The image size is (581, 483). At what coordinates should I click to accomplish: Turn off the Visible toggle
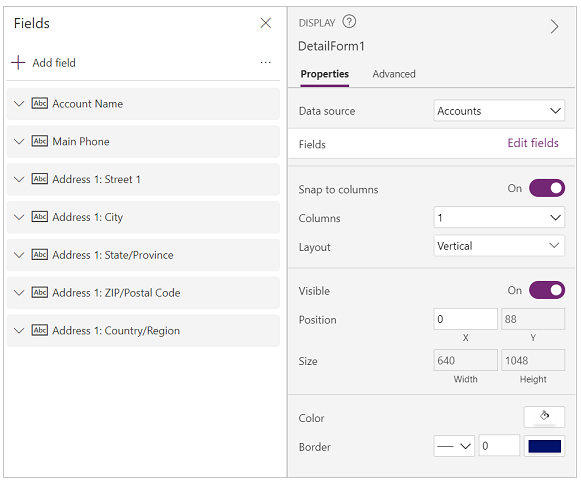click(x=547, y=290)
